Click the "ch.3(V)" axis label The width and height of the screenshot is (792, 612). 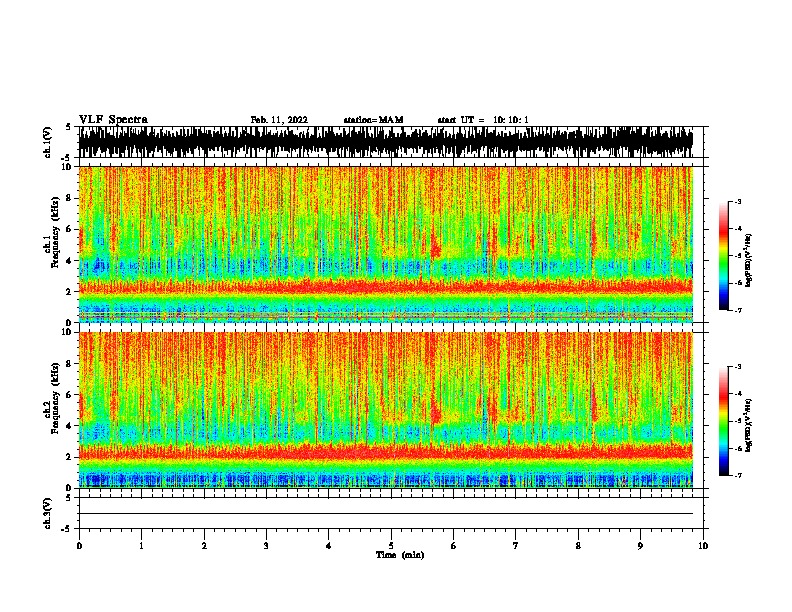(x=48, y=513)
